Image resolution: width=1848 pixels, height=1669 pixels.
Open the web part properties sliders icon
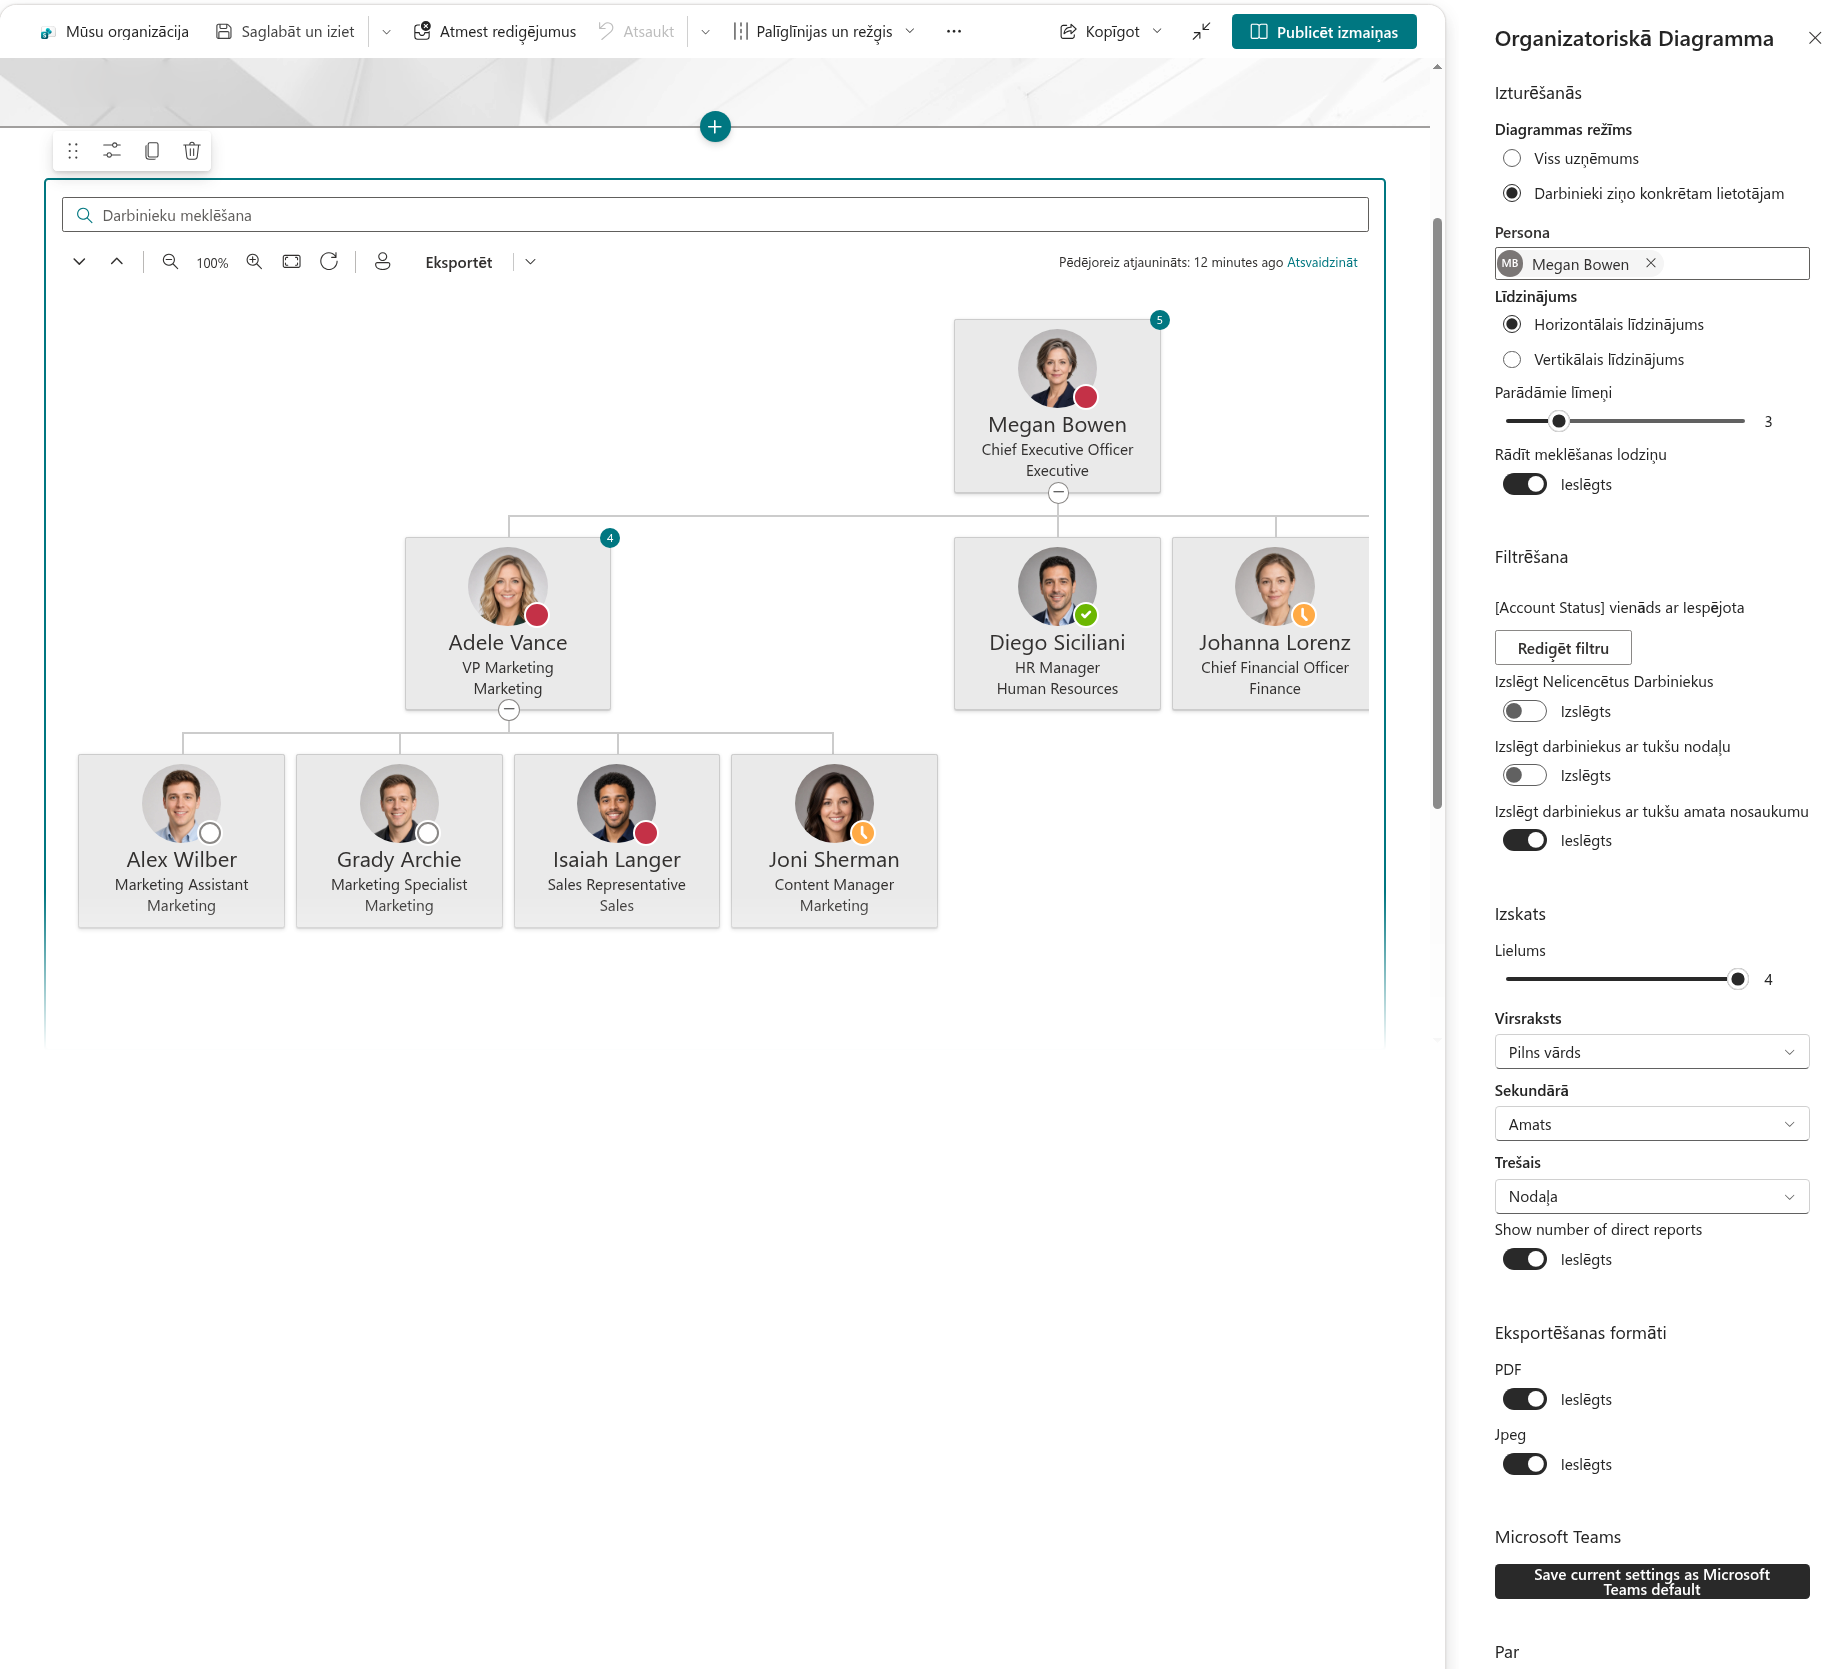tap(112, 151)
